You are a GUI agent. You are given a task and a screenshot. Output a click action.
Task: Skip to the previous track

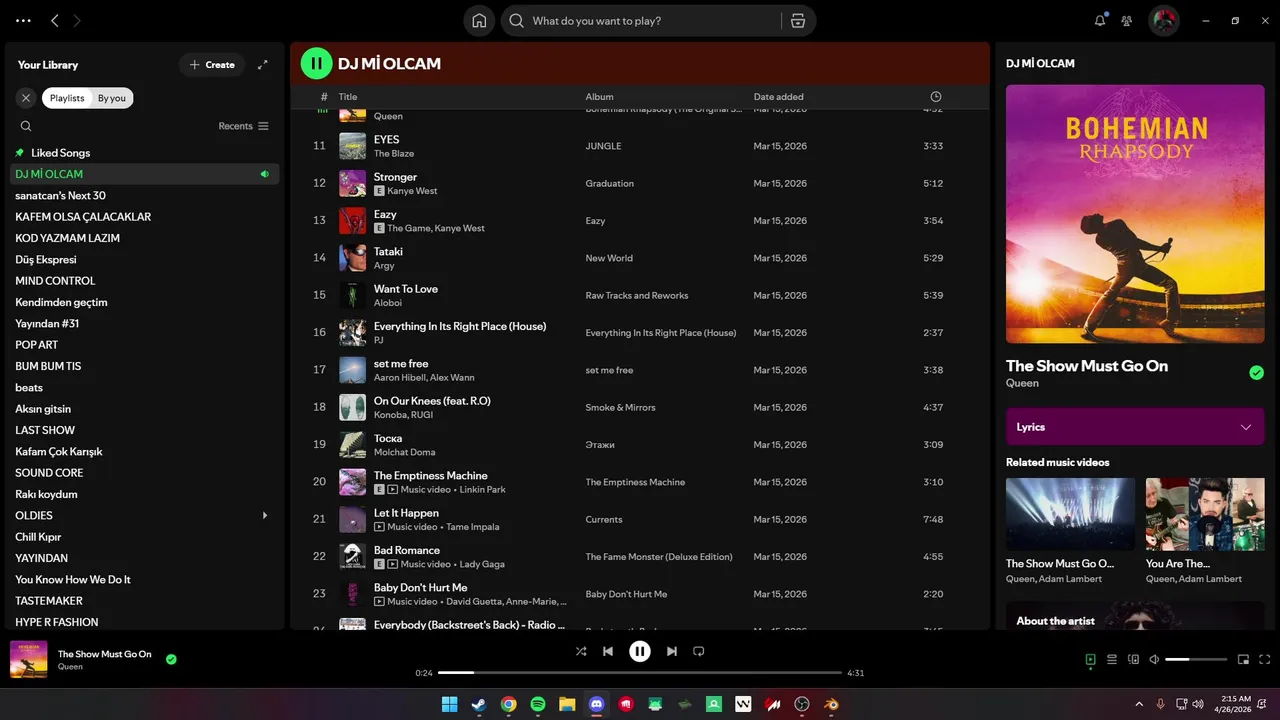[608, 651]
